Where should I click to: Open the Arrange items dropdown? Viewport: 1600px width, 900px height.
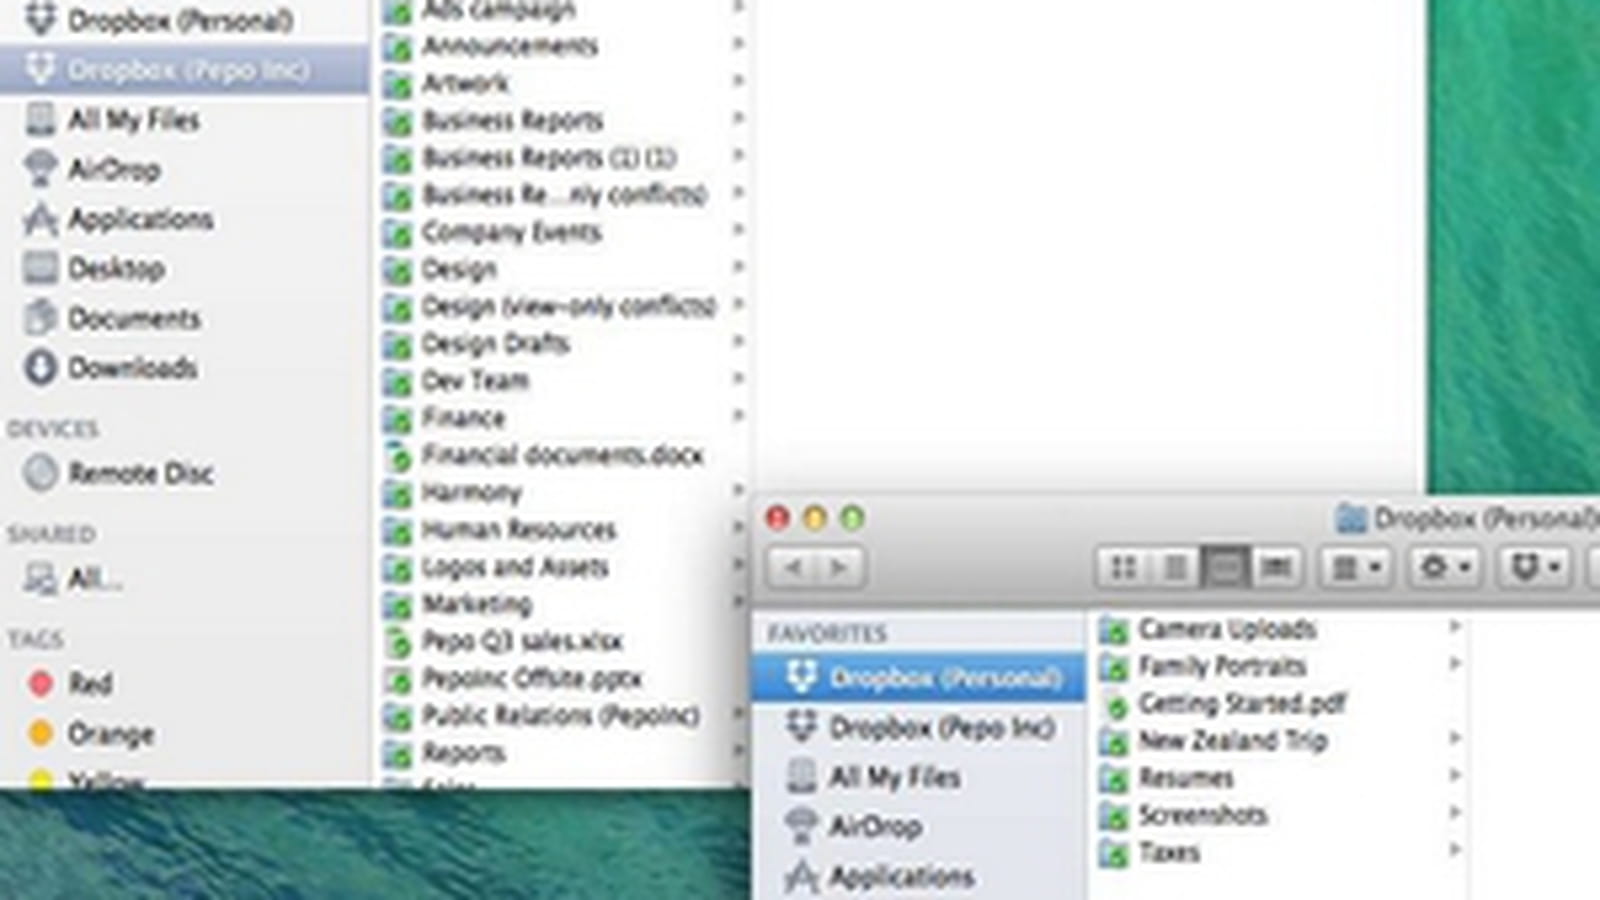[x=1357, y=567]
